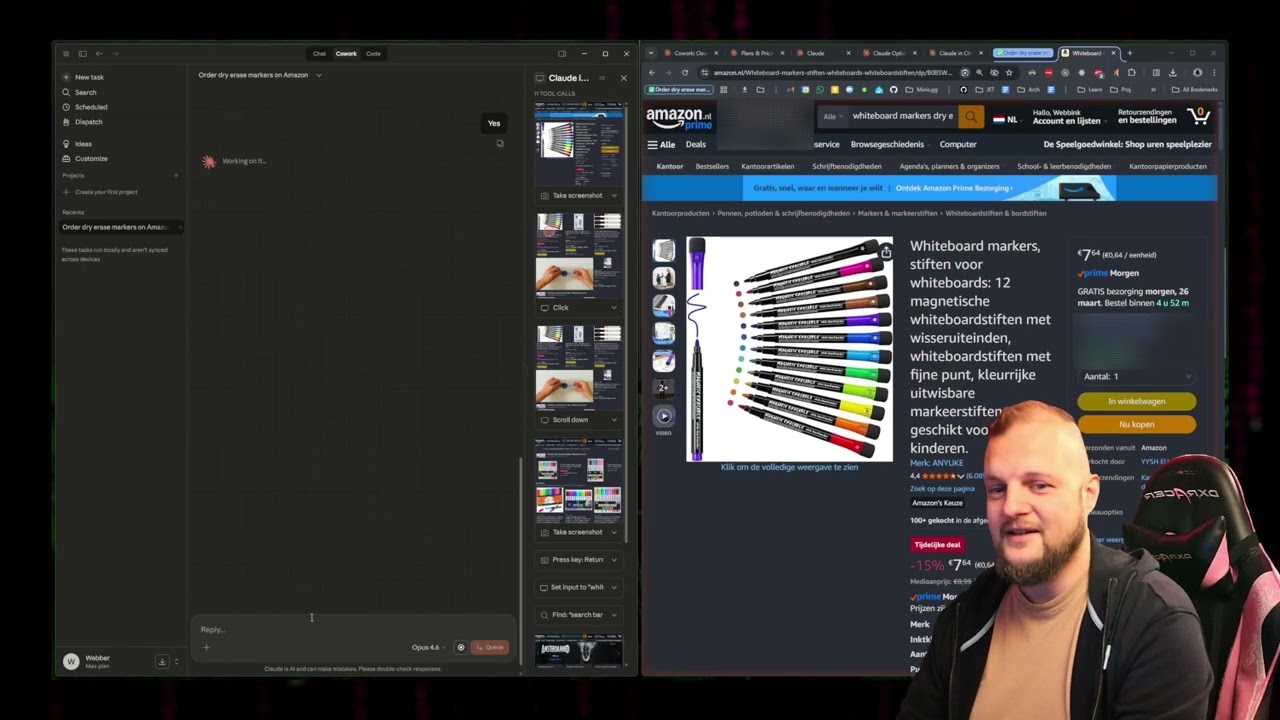Viewport: 1280px width, 720px height.
Task: Open the Chrome extensions puzzle icon
Action: click(1131, 72)
